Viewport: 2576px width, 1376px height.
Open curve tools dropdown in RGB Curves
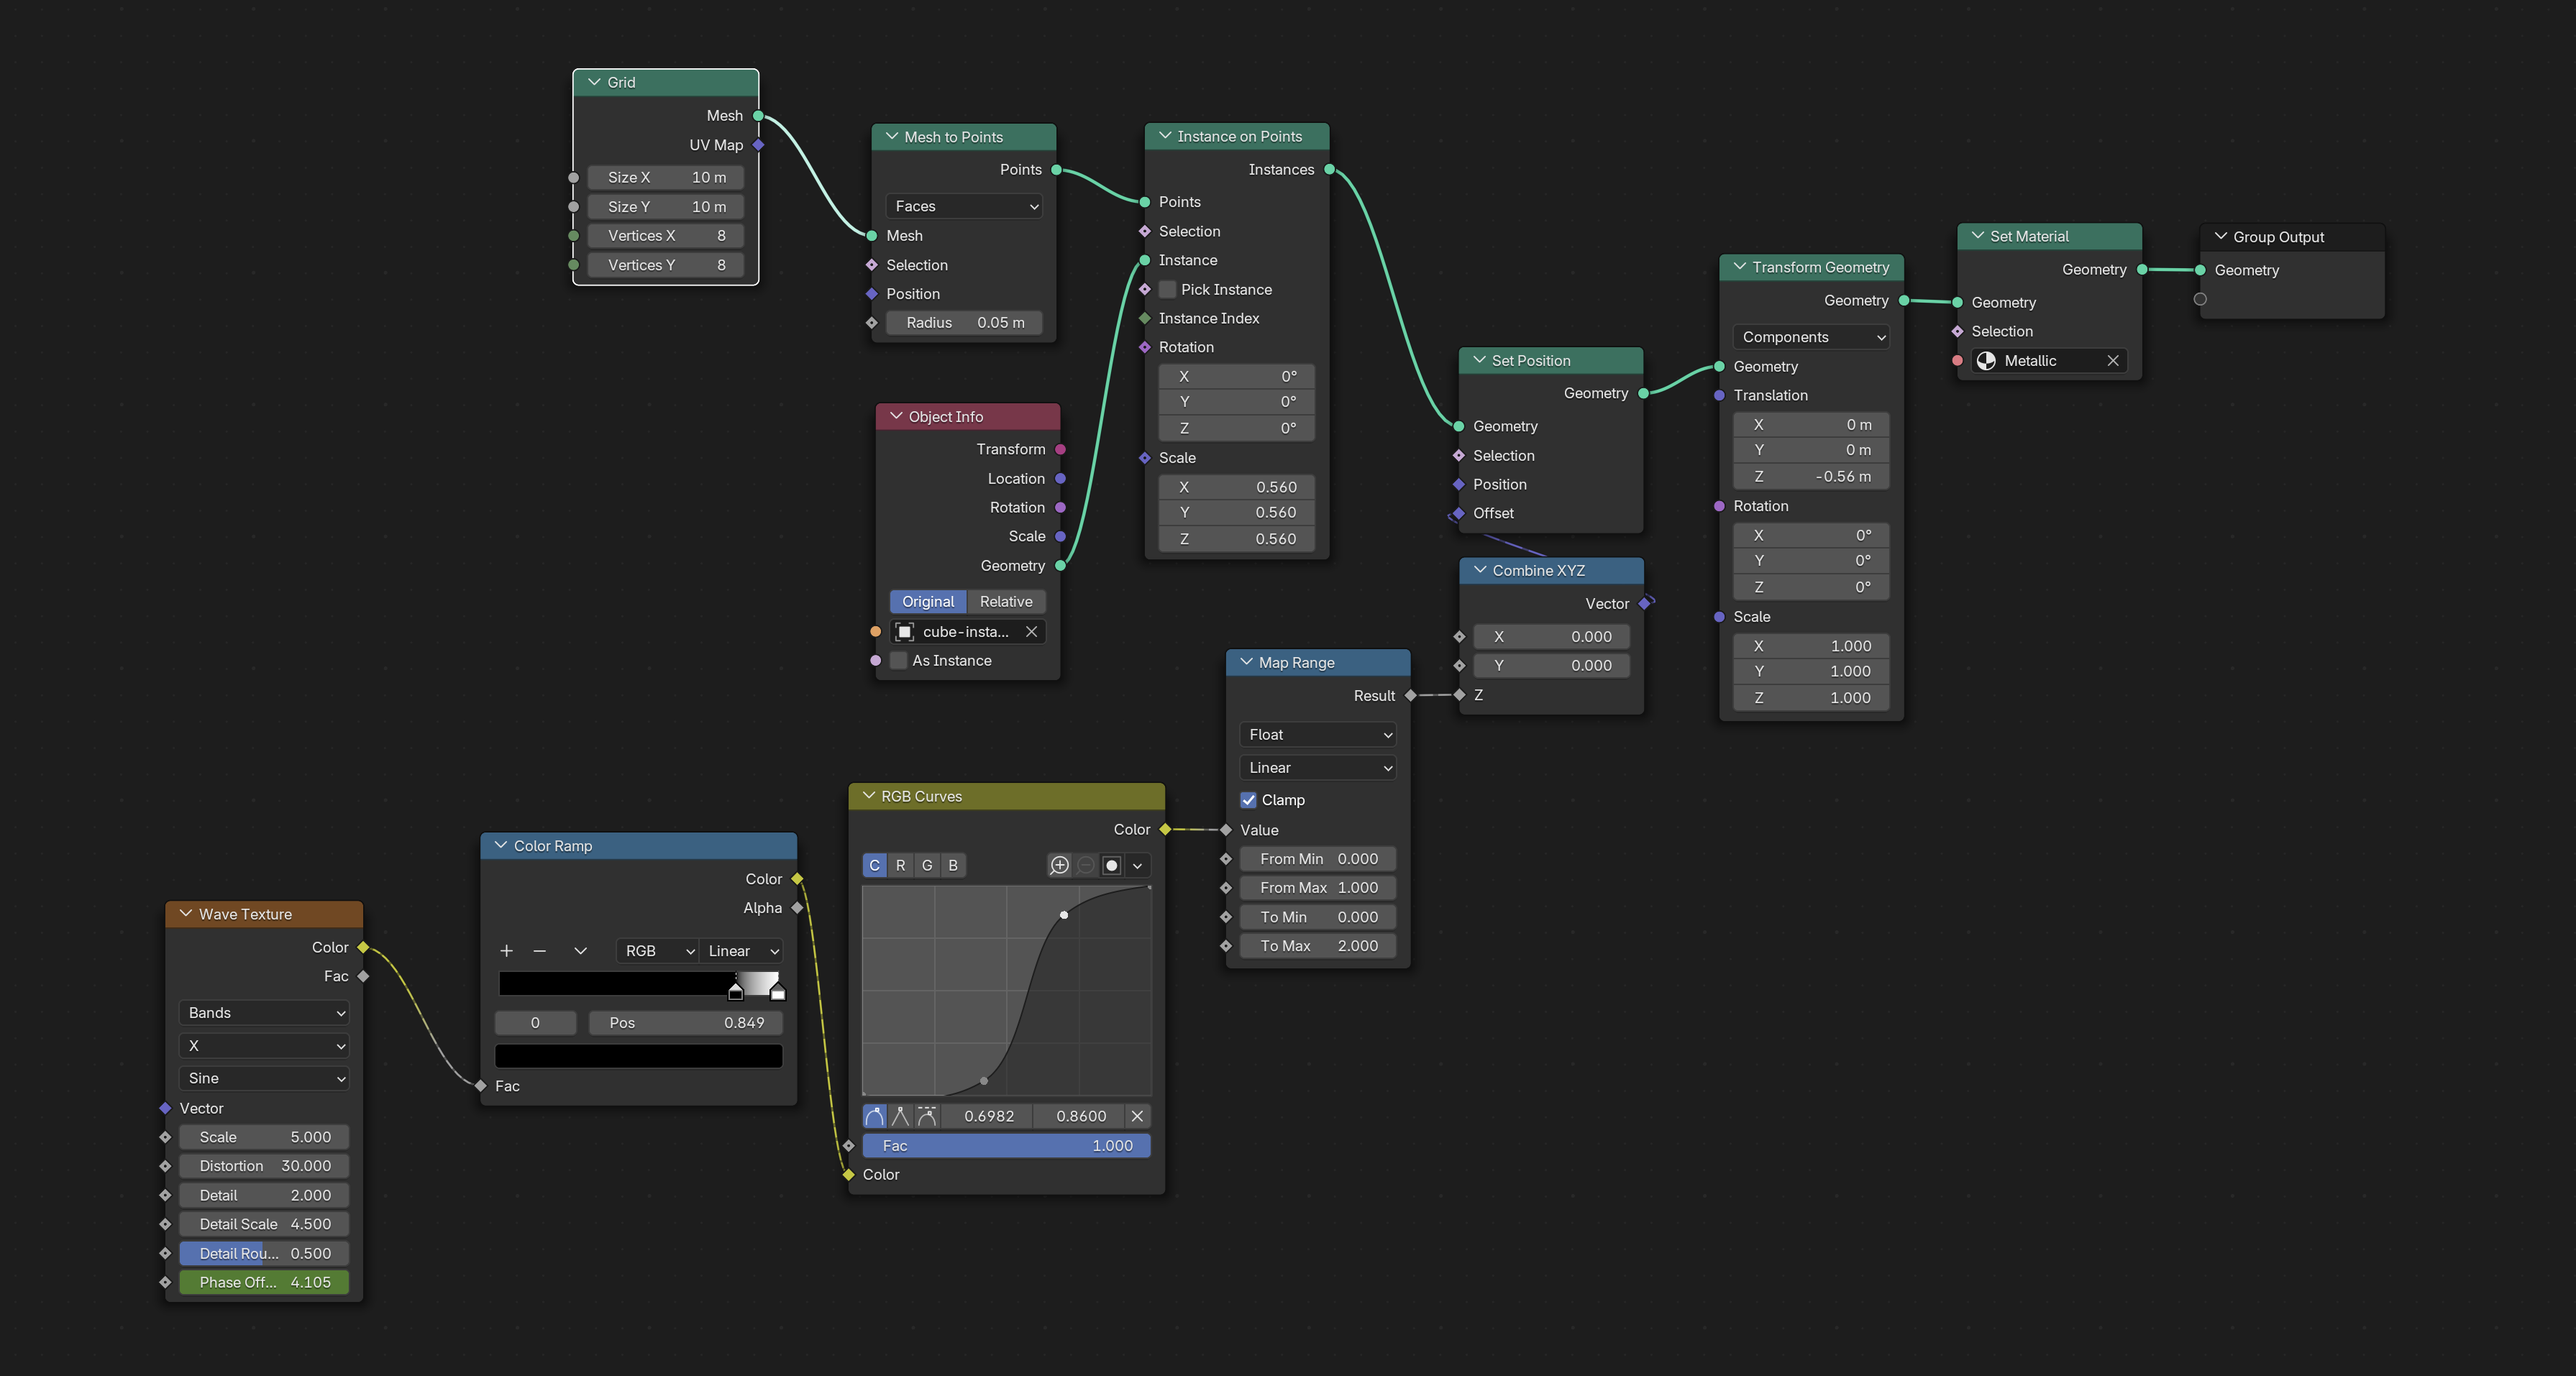[x=1138, y=865]
